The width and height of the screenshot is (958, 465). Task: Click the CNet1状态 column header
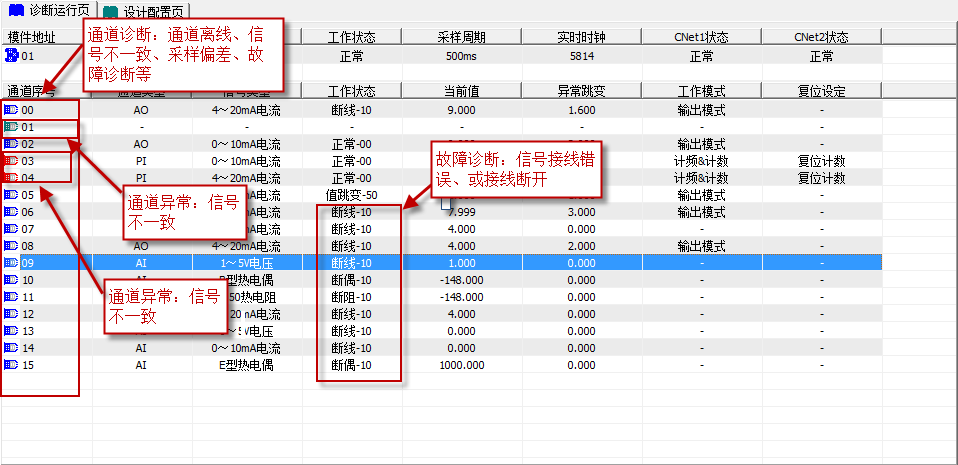point(700,37)
